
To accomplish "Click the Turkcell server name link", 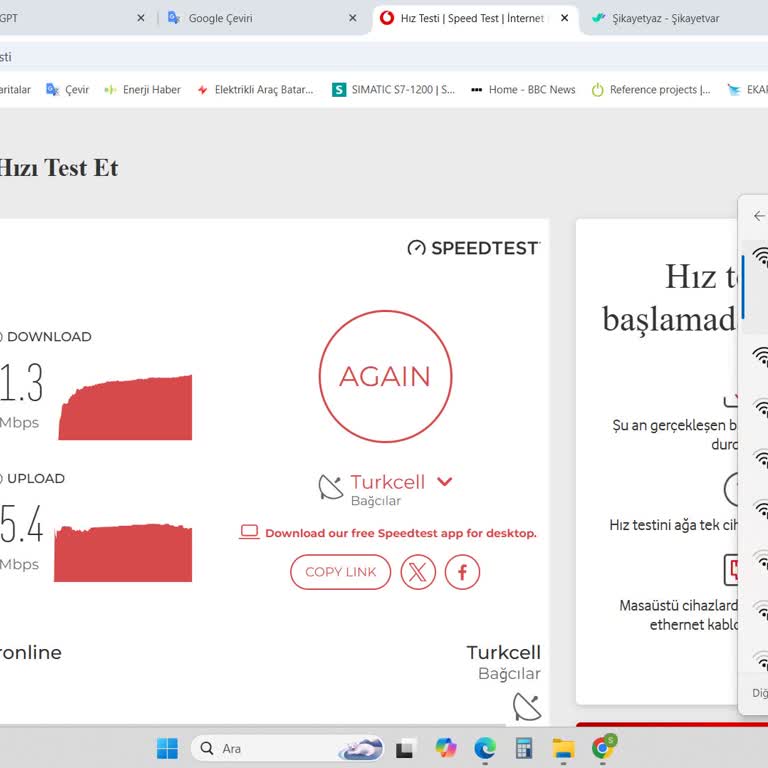I will click(387, 482).
